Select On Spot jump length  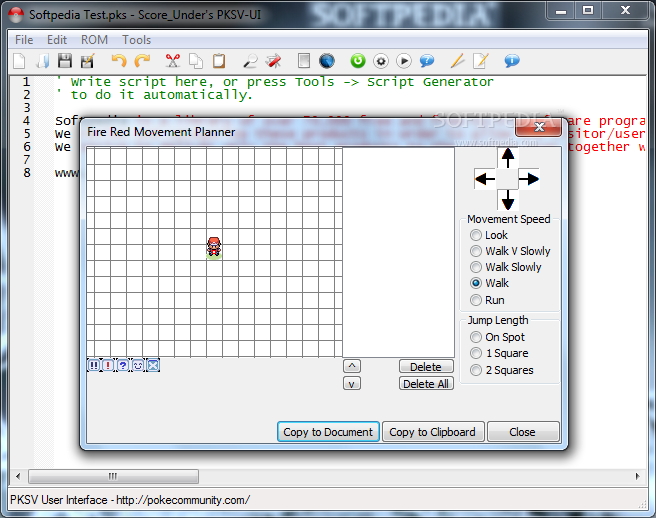(497, 337)
